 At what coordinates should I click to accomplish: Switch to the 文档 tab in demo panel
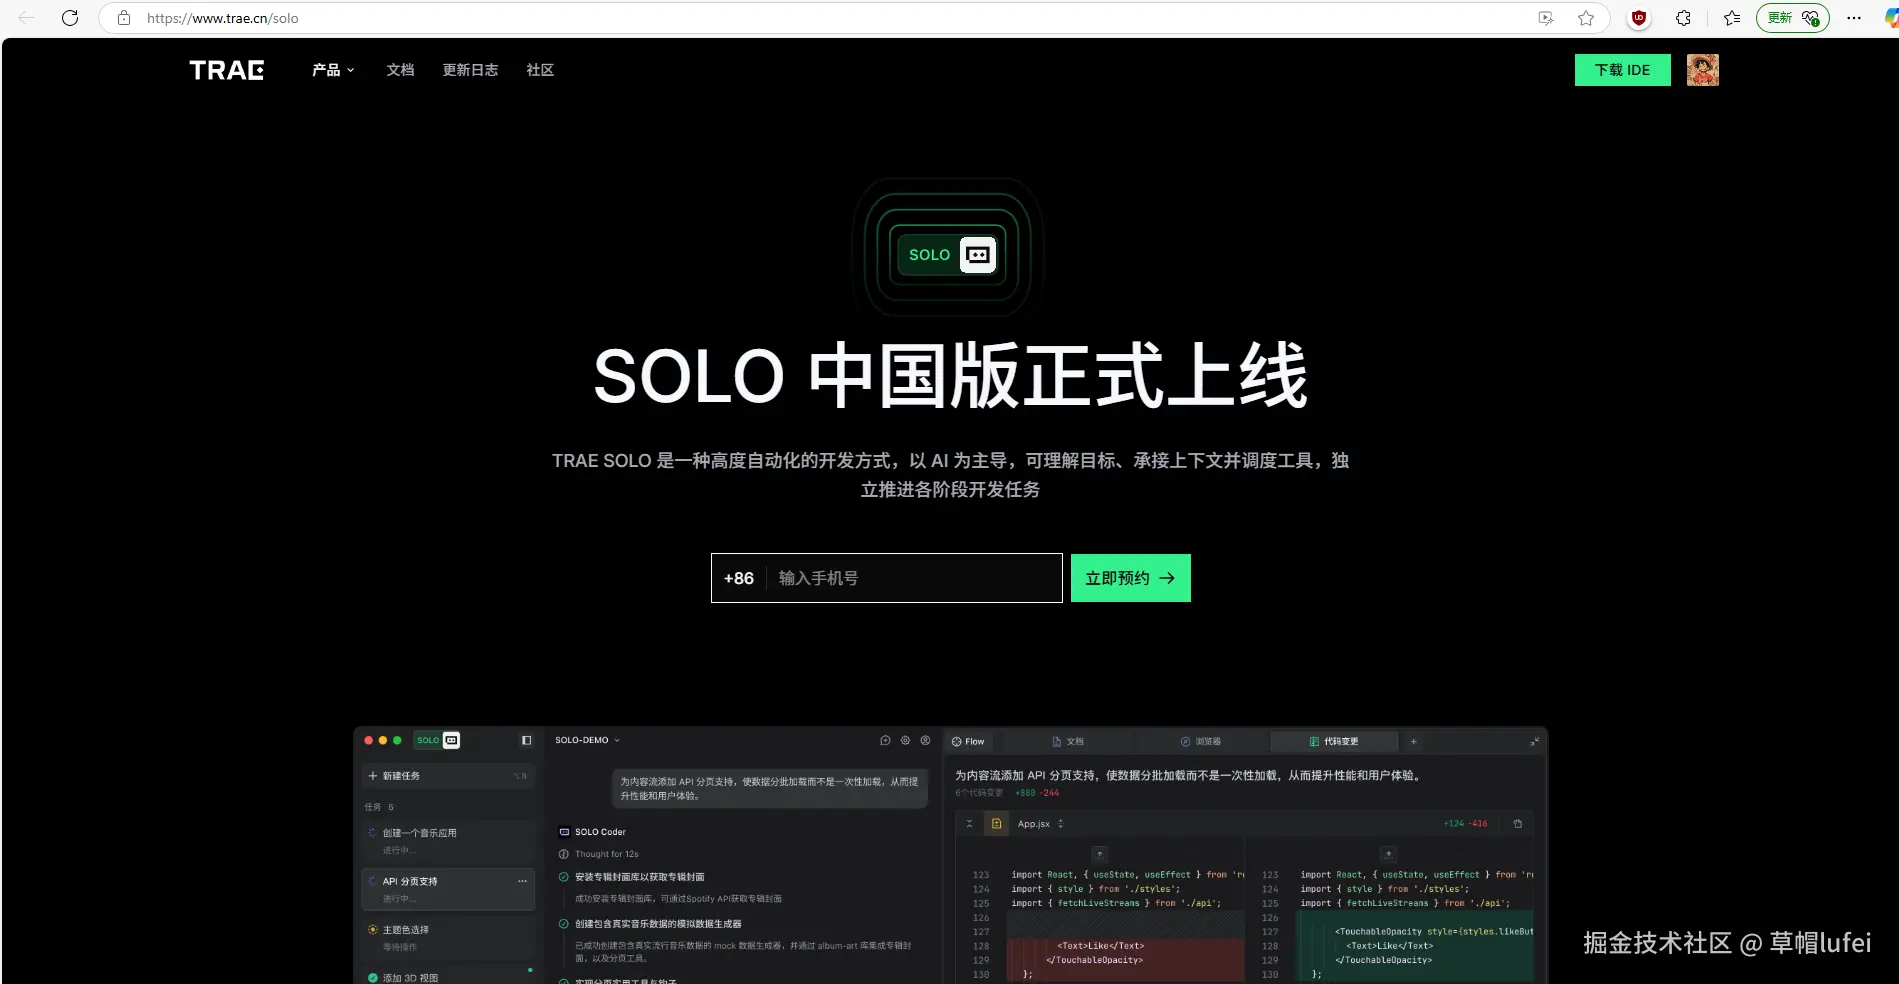tap(1068, 742)
